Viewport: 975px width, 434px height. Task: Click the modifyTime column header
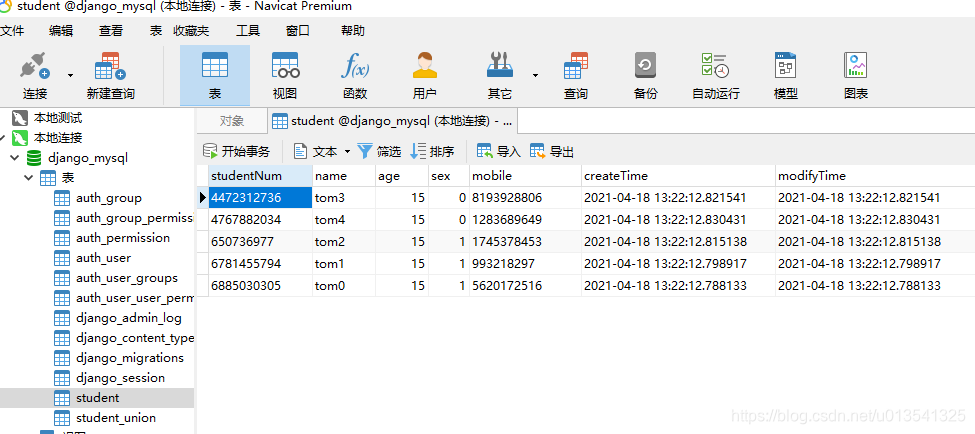[x=875, y=176]
